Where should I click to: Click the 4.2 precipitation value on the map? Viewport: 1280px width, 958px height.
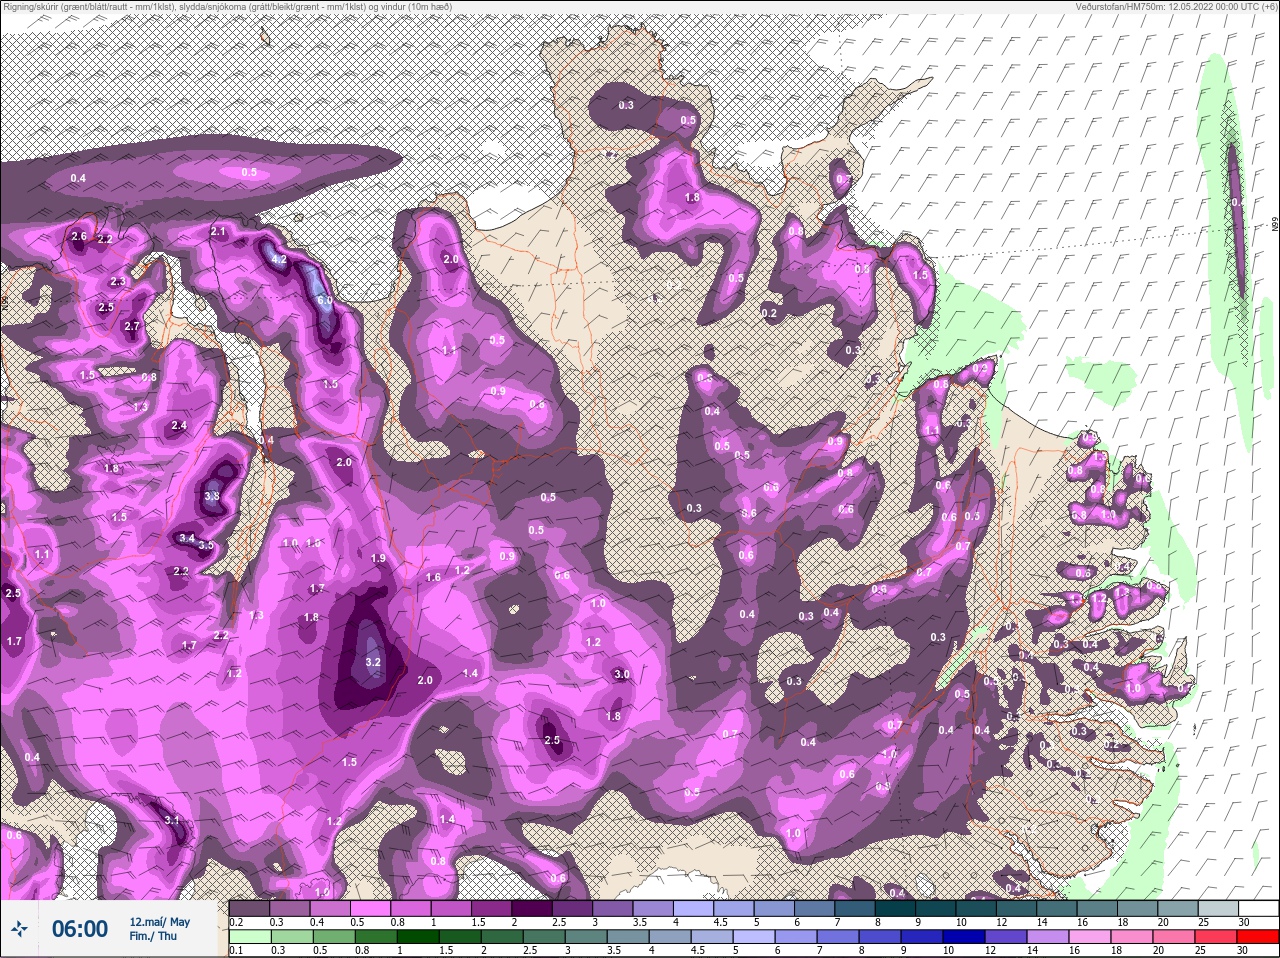(280, 259)
